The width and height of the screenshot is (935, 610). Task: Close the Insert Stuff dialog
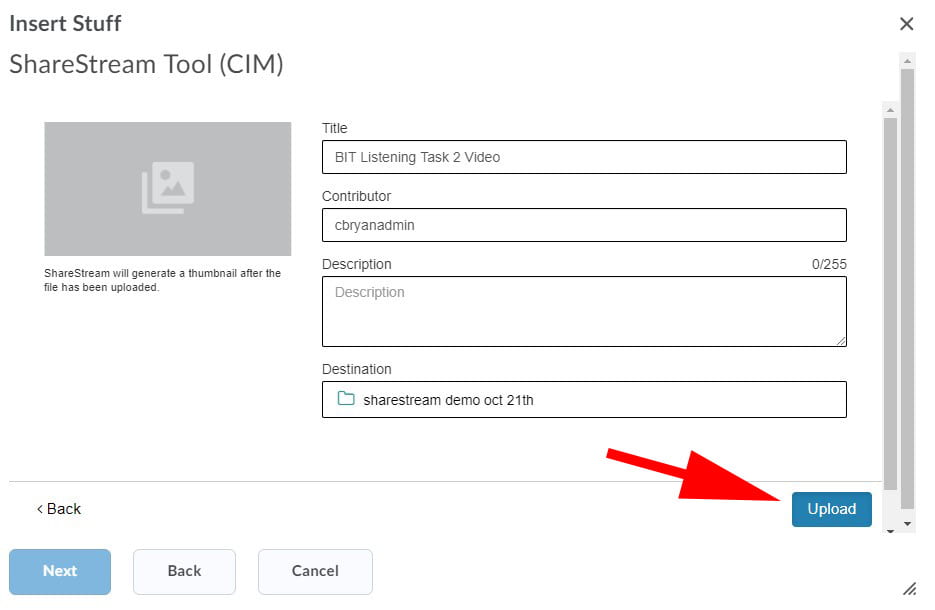click(x=906, y=24)
